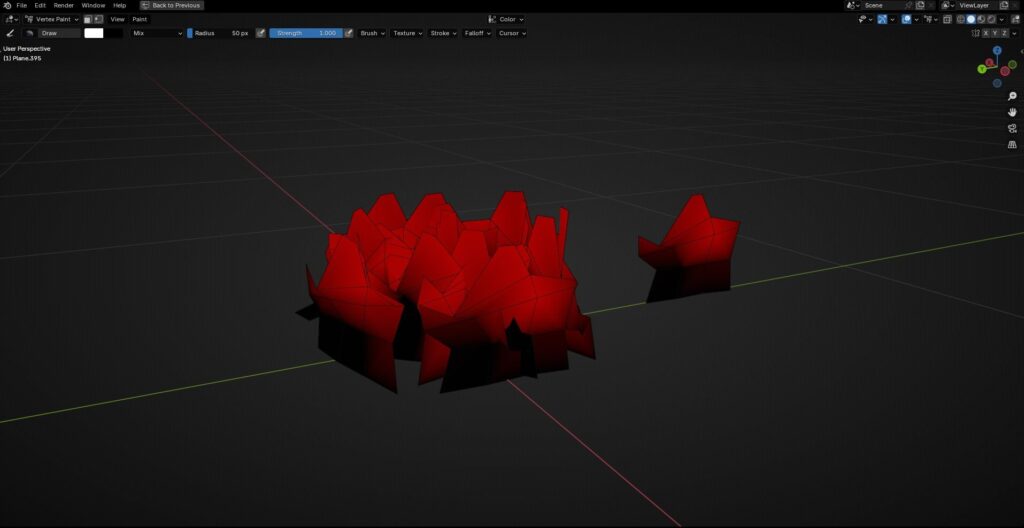The height and width of the screenshot is (528, 1024).
Task: Toggle the camera view icon
Action: pos(1013,129)
